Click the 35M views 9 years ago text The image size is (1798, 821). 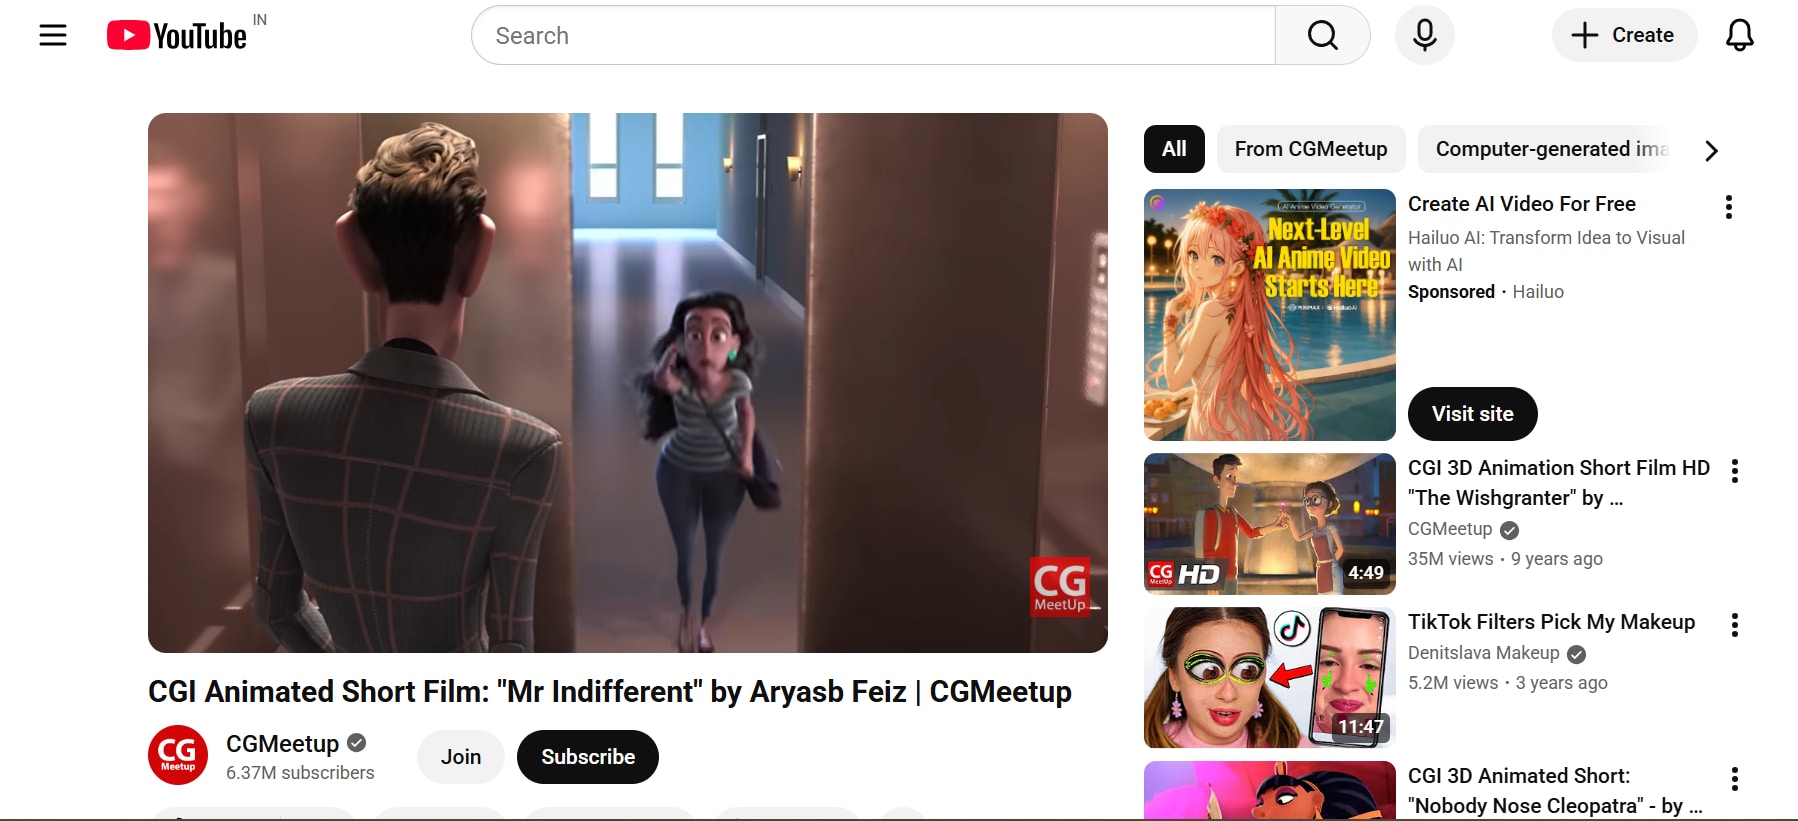(x=1505, y=559)
